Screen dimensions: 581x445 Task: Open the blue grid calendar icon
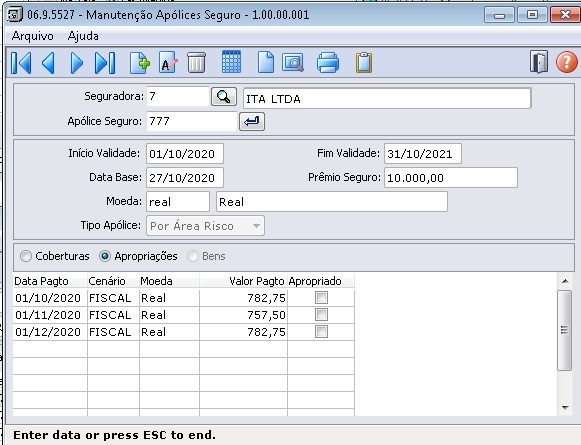(x=232, y=62)
